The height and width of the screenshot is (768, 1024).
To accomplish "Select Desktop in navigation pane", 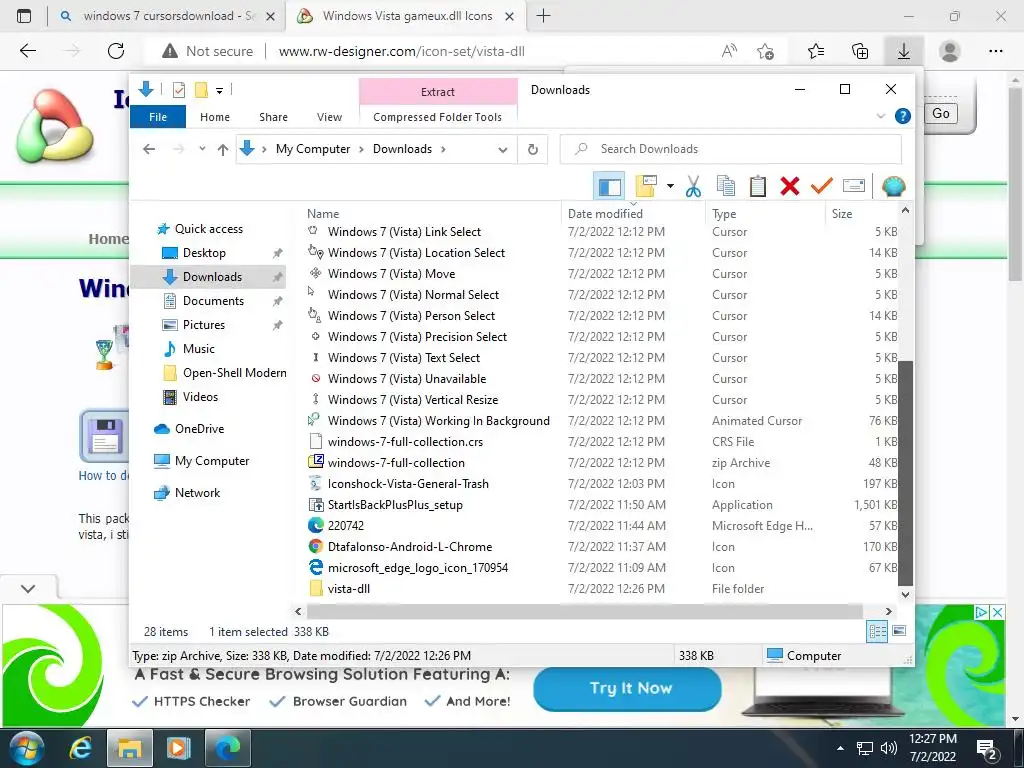I will tap(204, 253).
